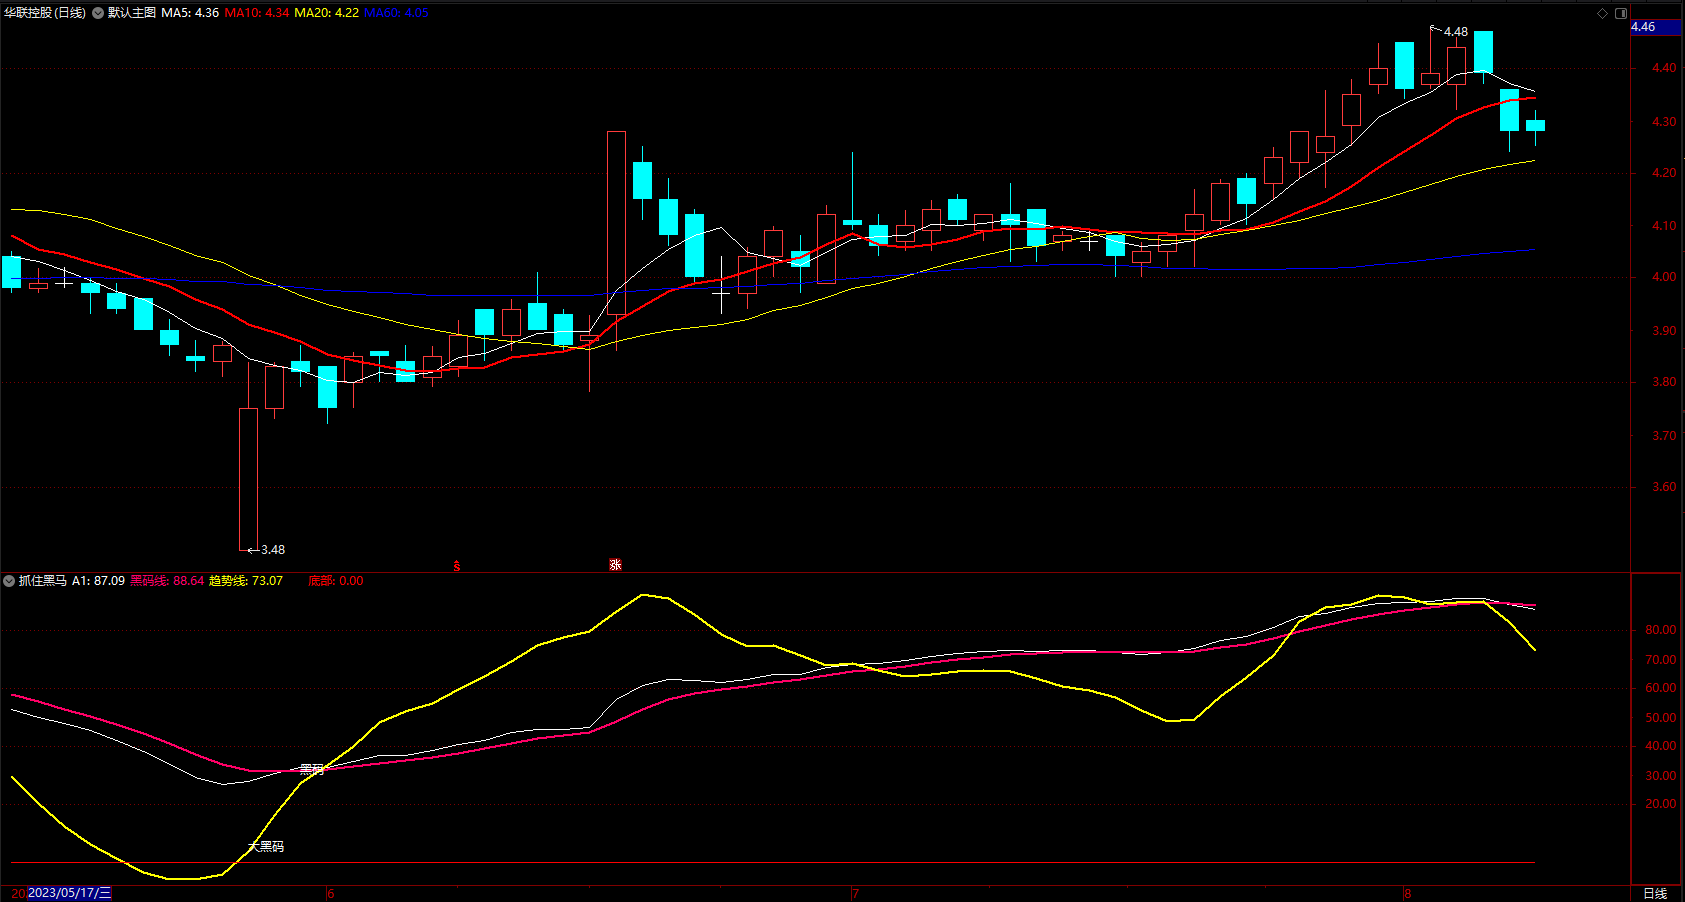Click the 3.60 price axis label
The width and height of the screenshot is (1685, 902).
(x=1664, y=487)
